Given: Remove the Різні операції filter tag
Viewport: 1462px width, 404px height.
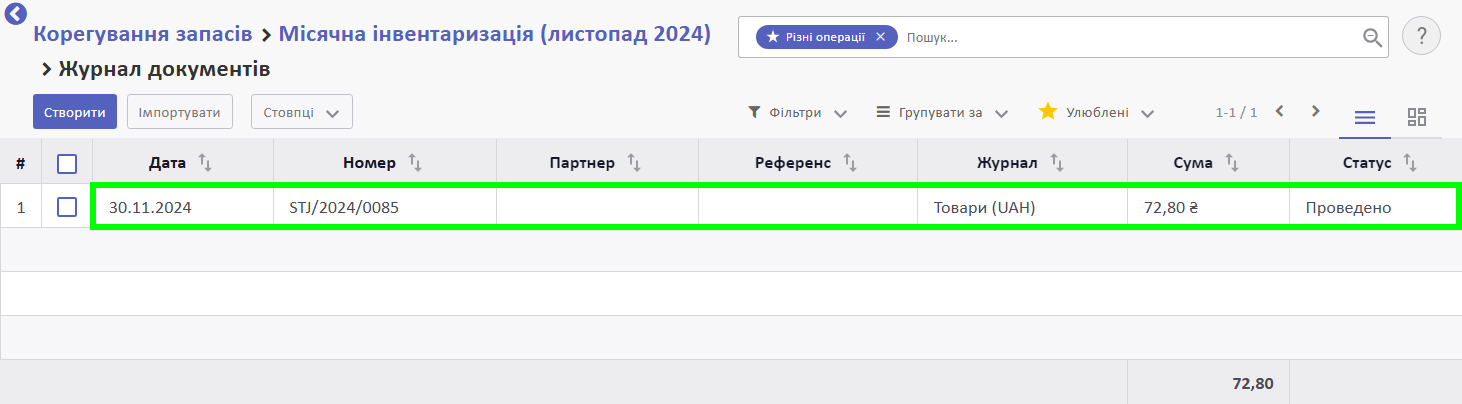Looking at the screenshot, I should 880,37.
